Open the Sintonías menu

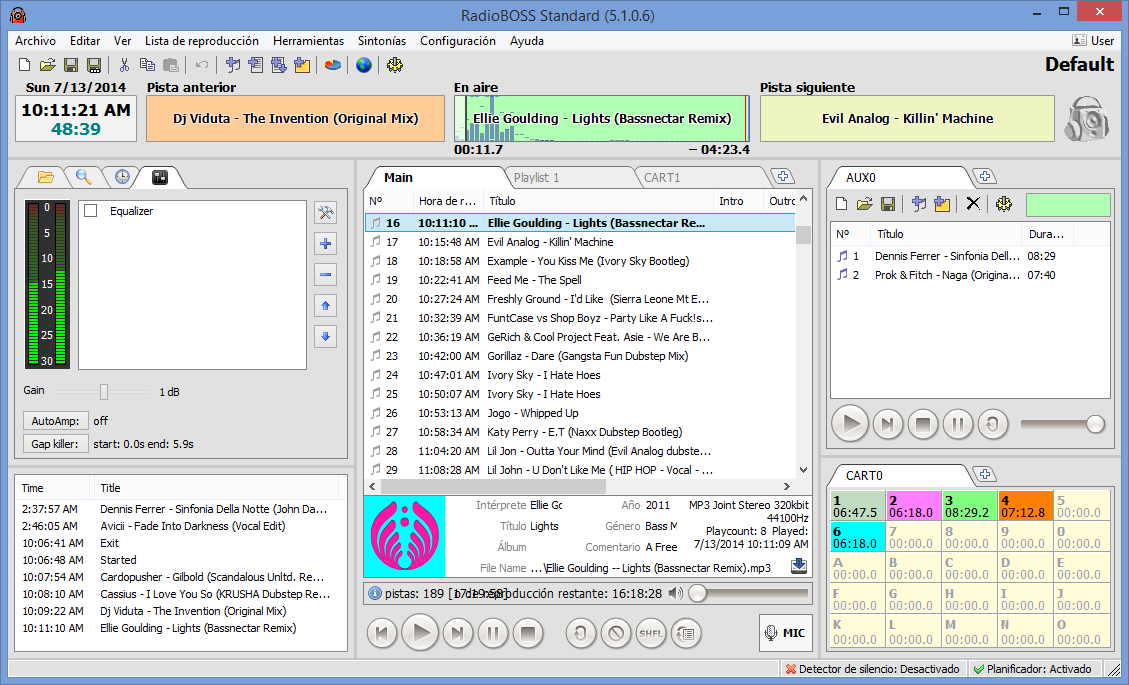click(x=382, y=41)
